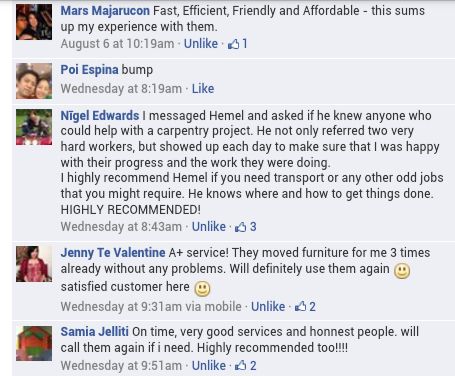Open Poi Espina's profile name link
This screenshot has width=455, height=376.
89,70
